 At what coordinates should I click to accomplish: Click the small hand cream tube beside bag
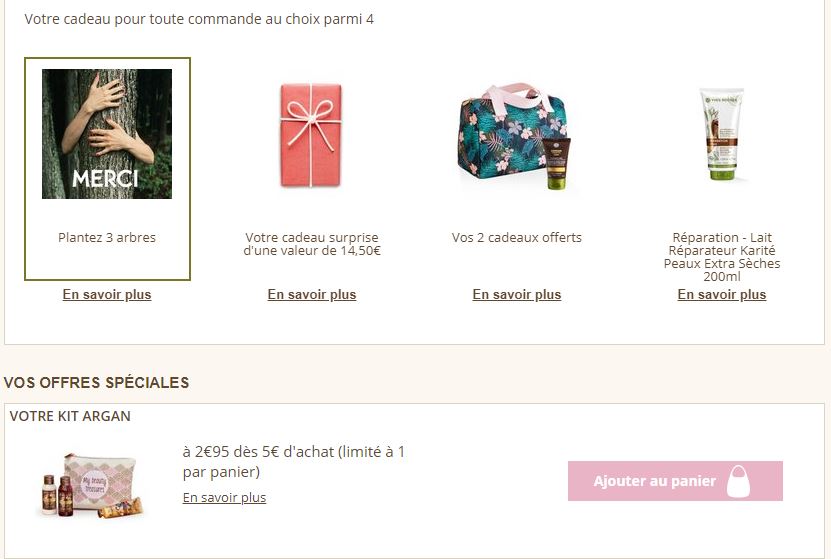[556, 163]
